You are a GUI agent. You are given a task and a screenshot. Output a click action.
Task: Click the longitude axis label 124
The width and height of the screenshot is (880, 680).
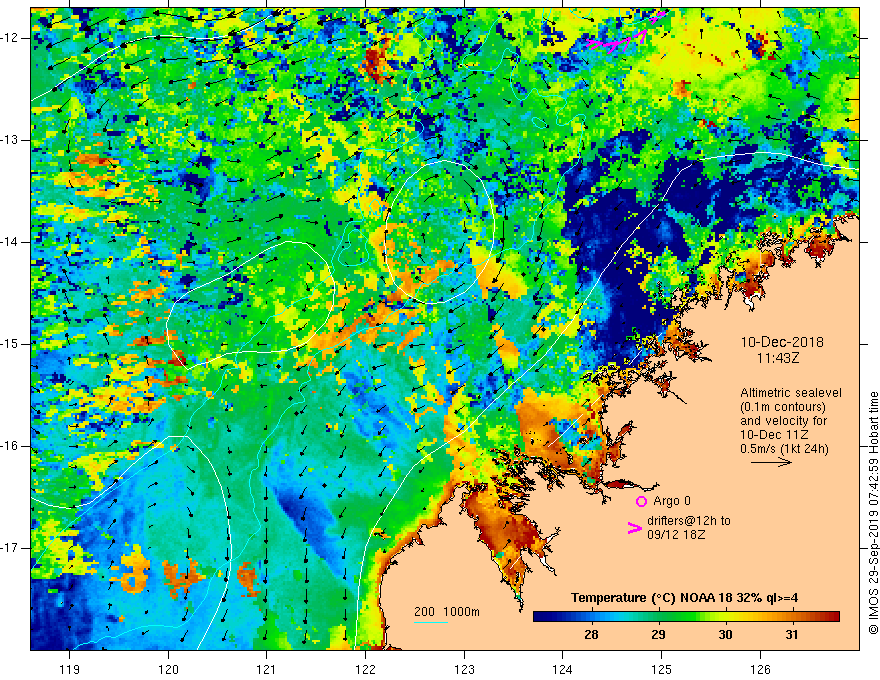click(x=562, y=669)
